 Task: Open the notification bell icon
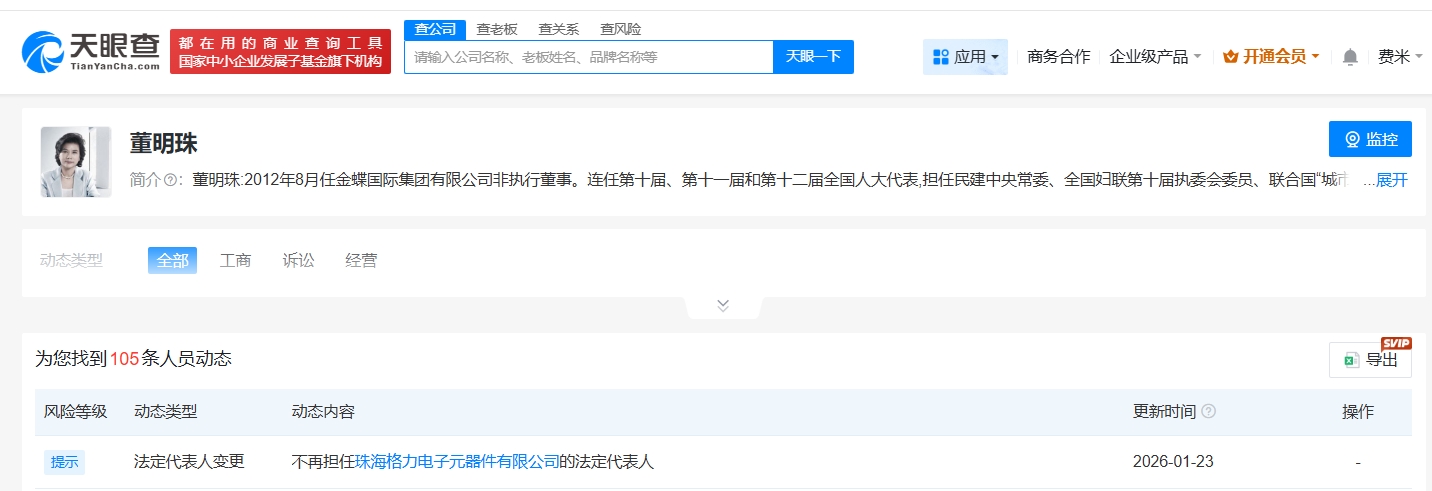[x=1350, y=57]
